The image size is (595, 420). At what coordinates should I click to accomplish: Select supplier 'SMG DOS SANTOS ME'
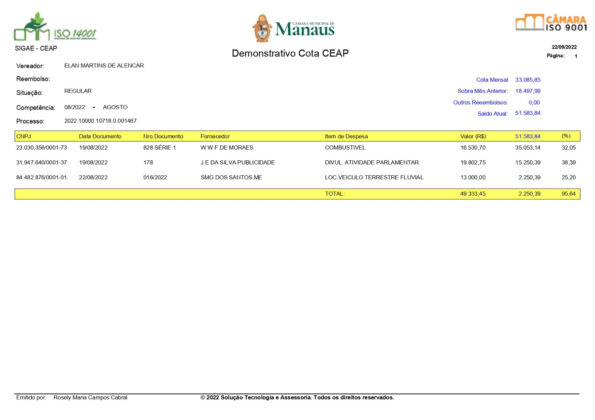pyautogui.click(x=231, y=177)
